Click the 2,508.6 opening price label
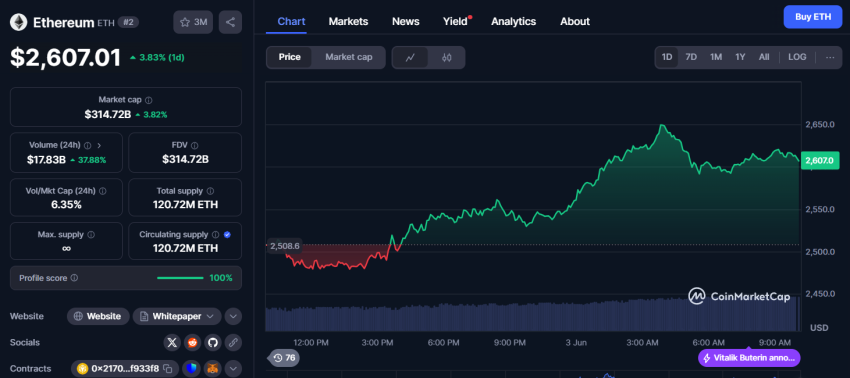 pyautogui.click(x=284, y=246)
